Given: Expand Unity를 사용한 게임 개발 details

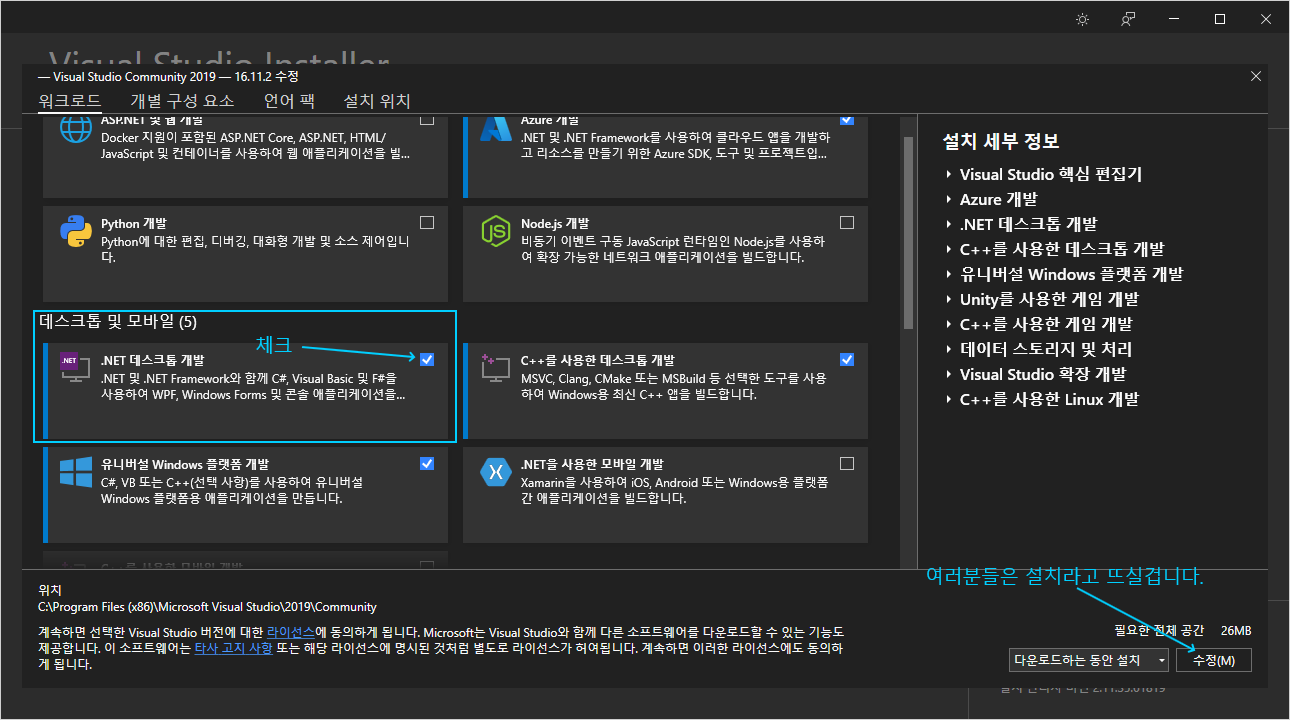Looking at the screenshot, I should click(948, 300).
